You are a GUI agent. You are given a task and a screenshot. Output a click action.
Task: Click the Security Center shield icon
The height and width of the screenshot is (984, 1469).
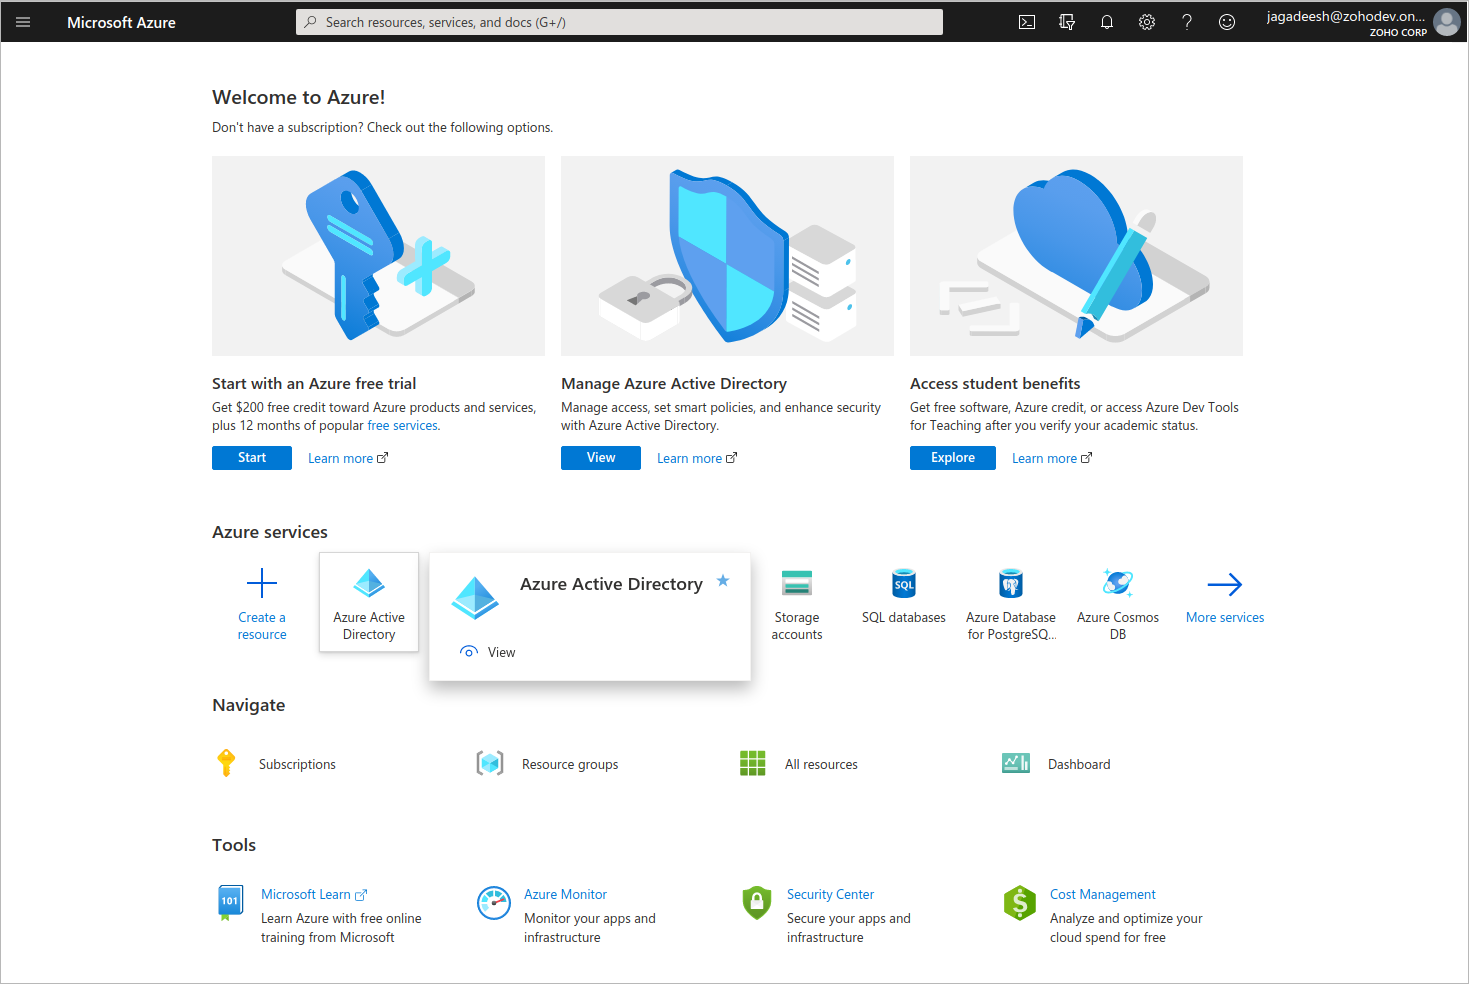(x=757, y=902)
